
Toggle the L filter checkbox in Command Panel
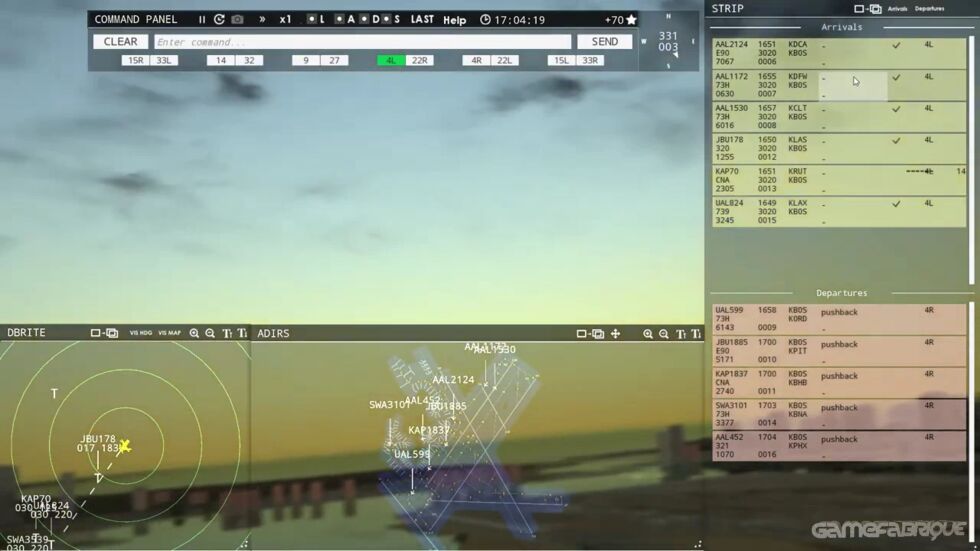pos(312,19)
